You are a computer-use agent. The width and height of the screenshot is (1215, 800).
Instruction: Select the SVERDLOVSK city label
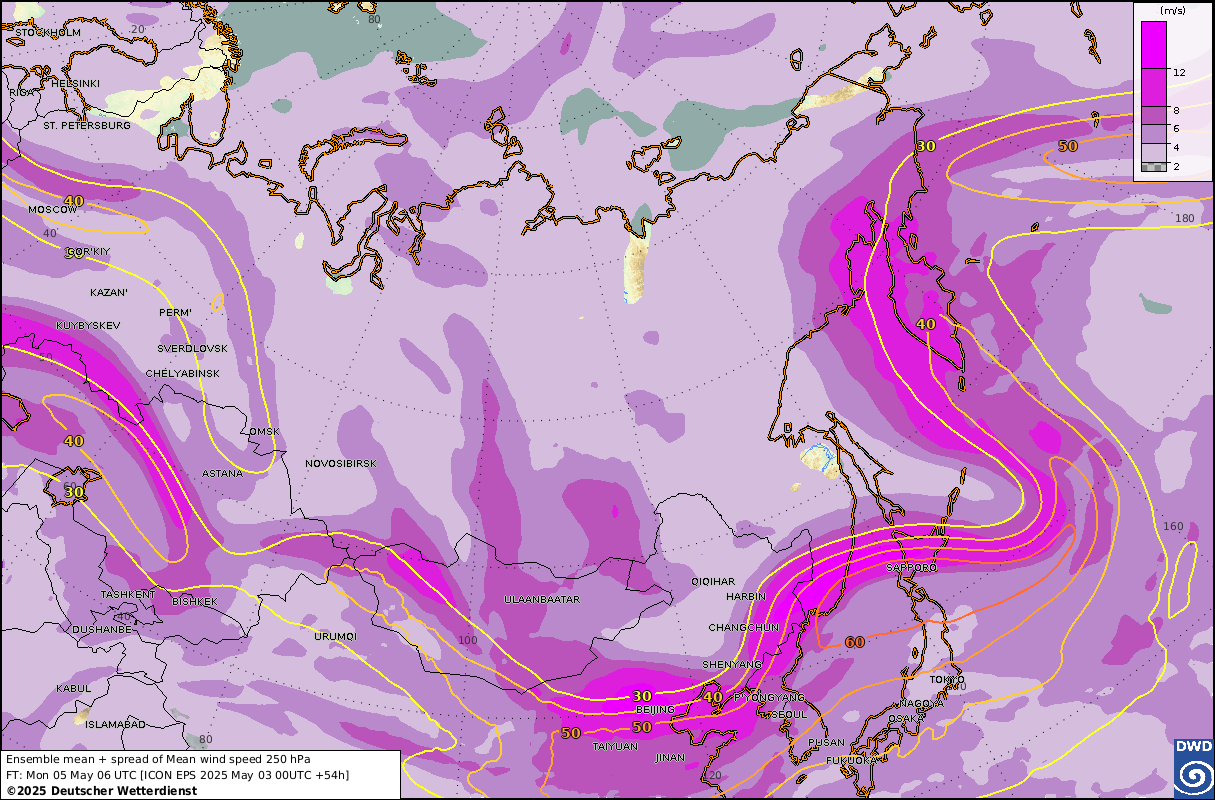point(192,348)
